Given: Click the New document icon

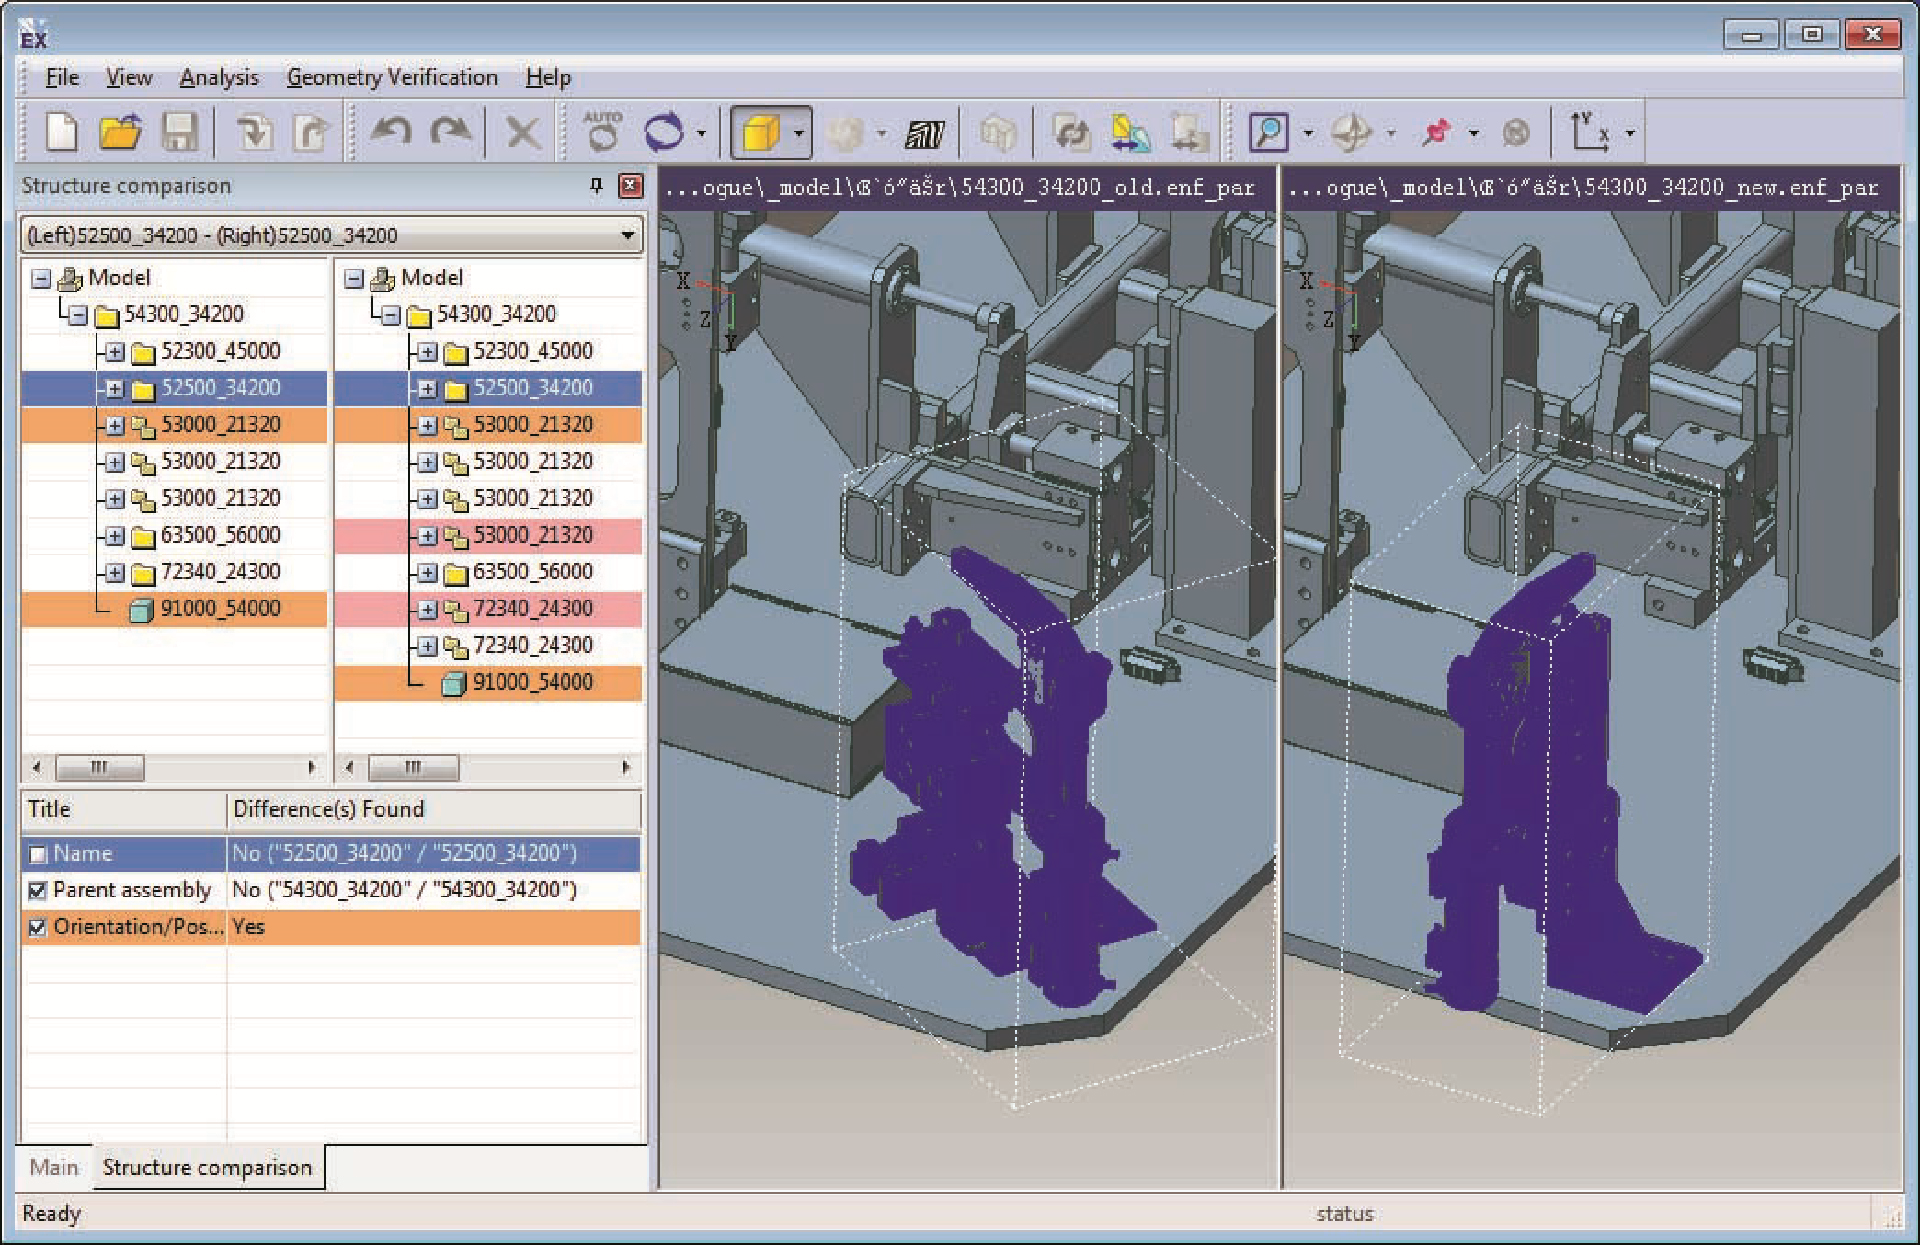Looking at the screenshot, I should tap(61, 132).
